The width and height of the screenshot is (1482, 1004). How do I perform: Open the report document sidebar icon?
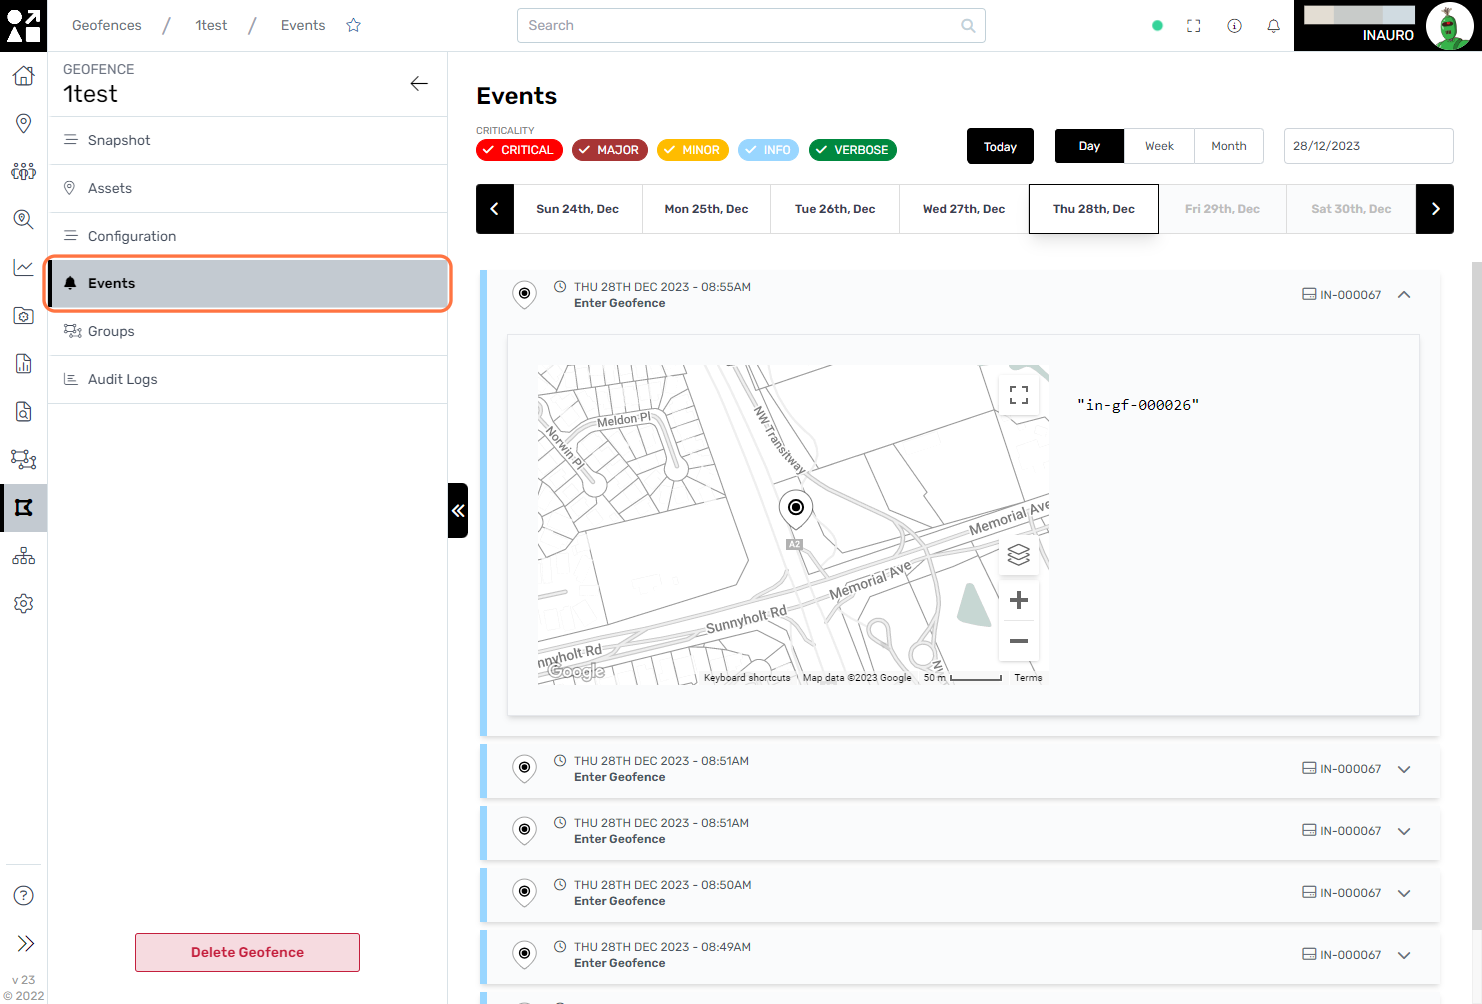coord(23,363)
